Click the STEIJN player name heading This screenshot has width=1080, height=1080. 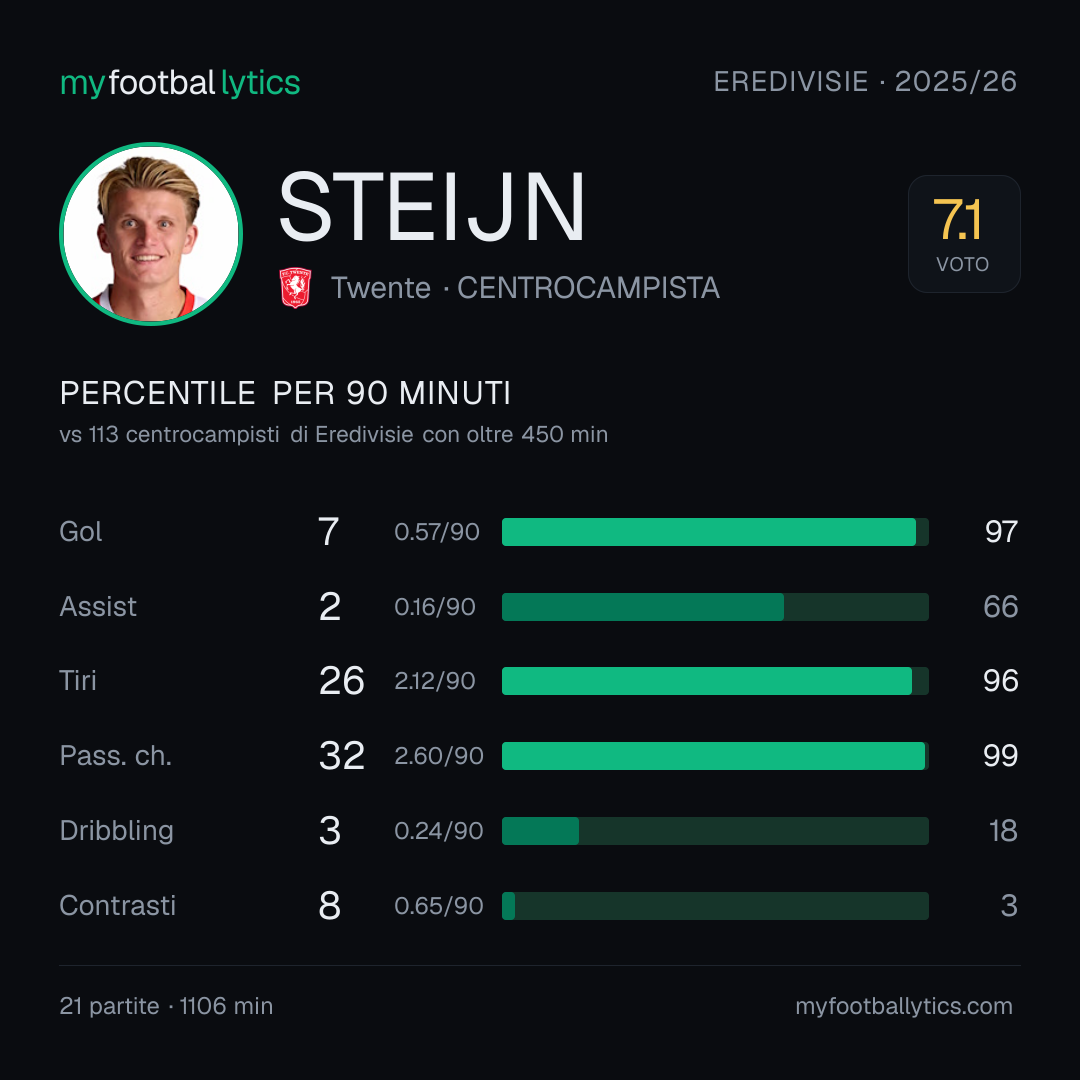pyautogui.click(x=432, y=207)
